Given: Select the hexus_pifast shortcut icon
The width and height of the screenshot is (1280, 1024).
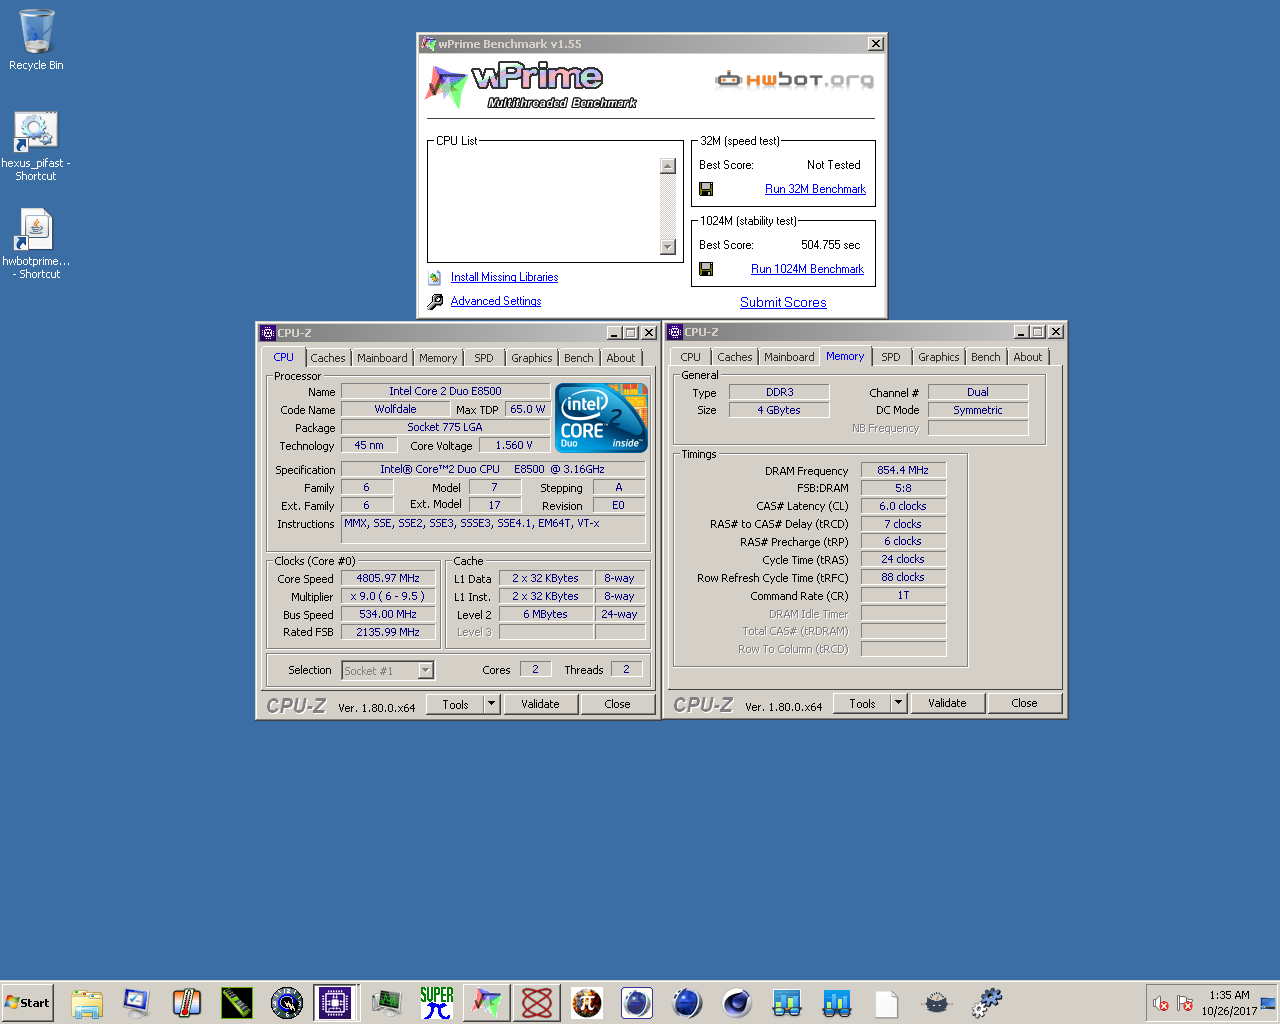Looking at the screenshot, I should (x=36, y=145).
